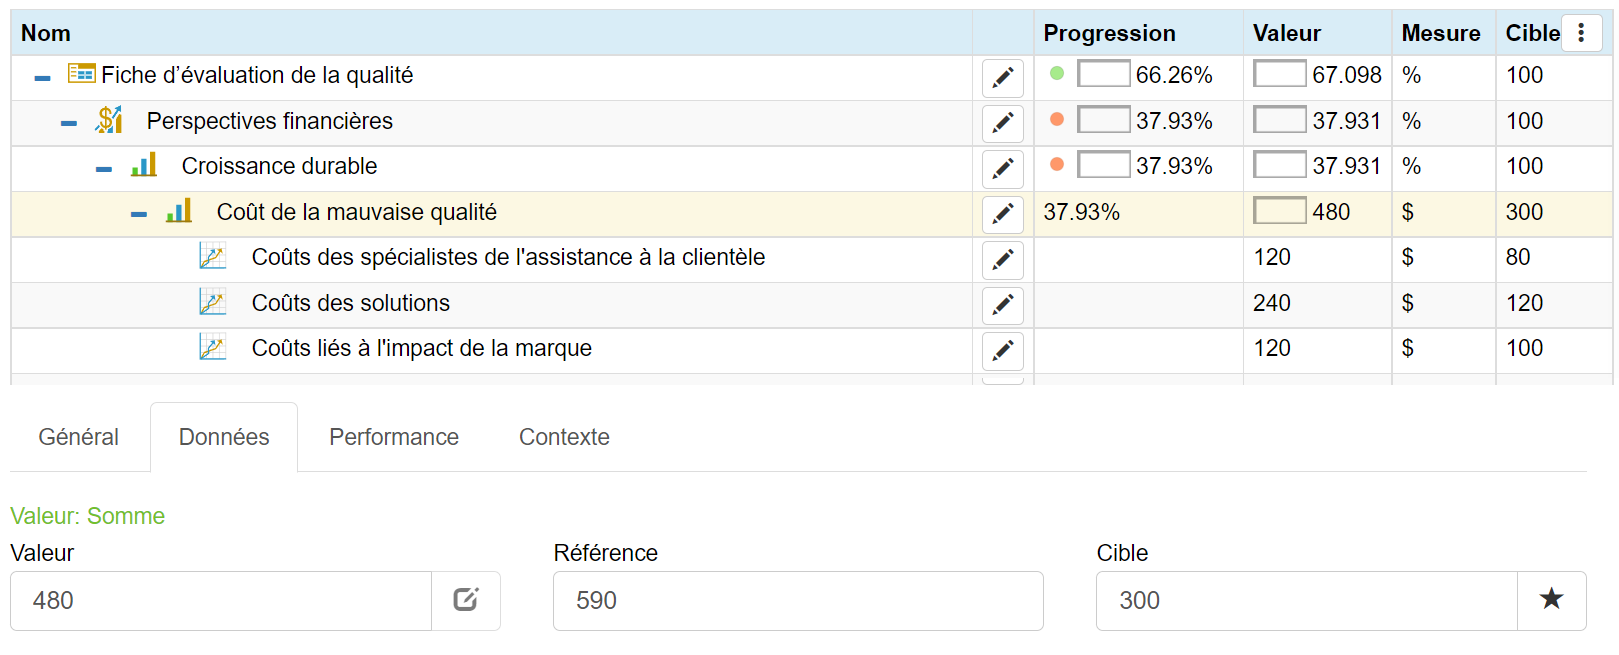Viewport: 1619px width, 655px height.
Task: Click the Valeur: Somme link
Action: (88, 516)
